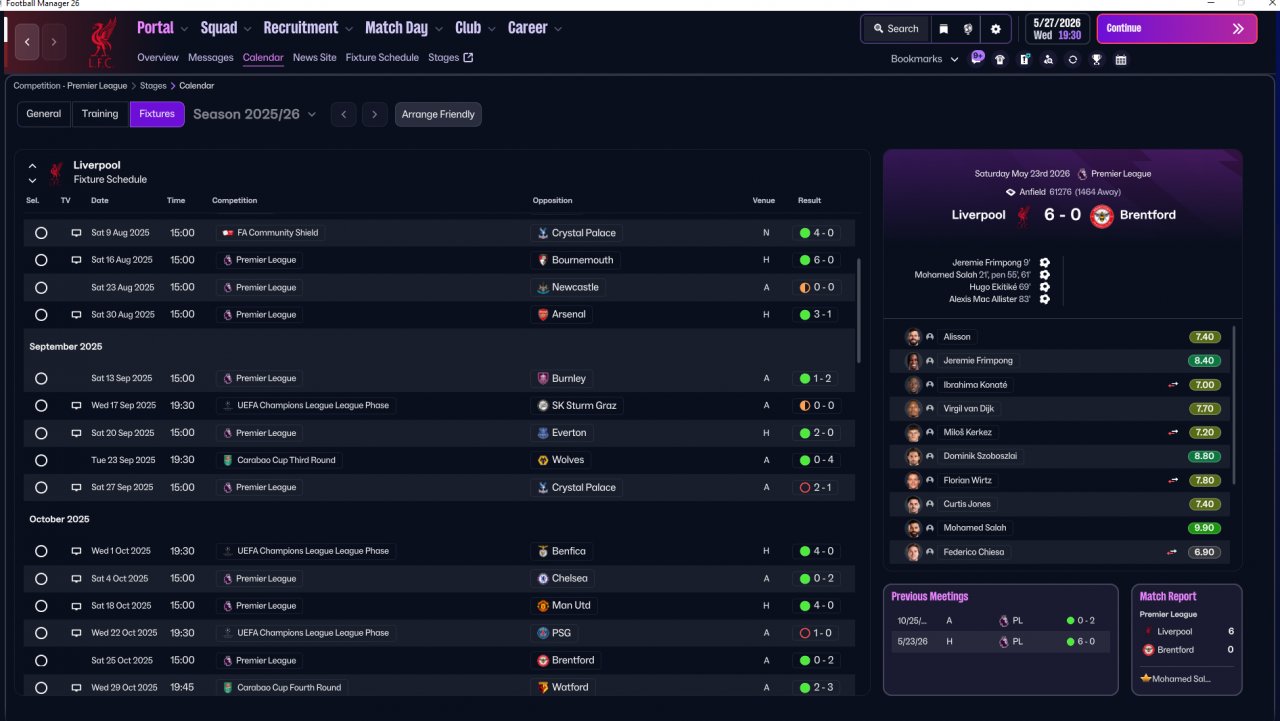Click Federico Chiesa's 6.90 rating badge
The width and height of the screenshot is (1280, 721).
(1205, 552)
